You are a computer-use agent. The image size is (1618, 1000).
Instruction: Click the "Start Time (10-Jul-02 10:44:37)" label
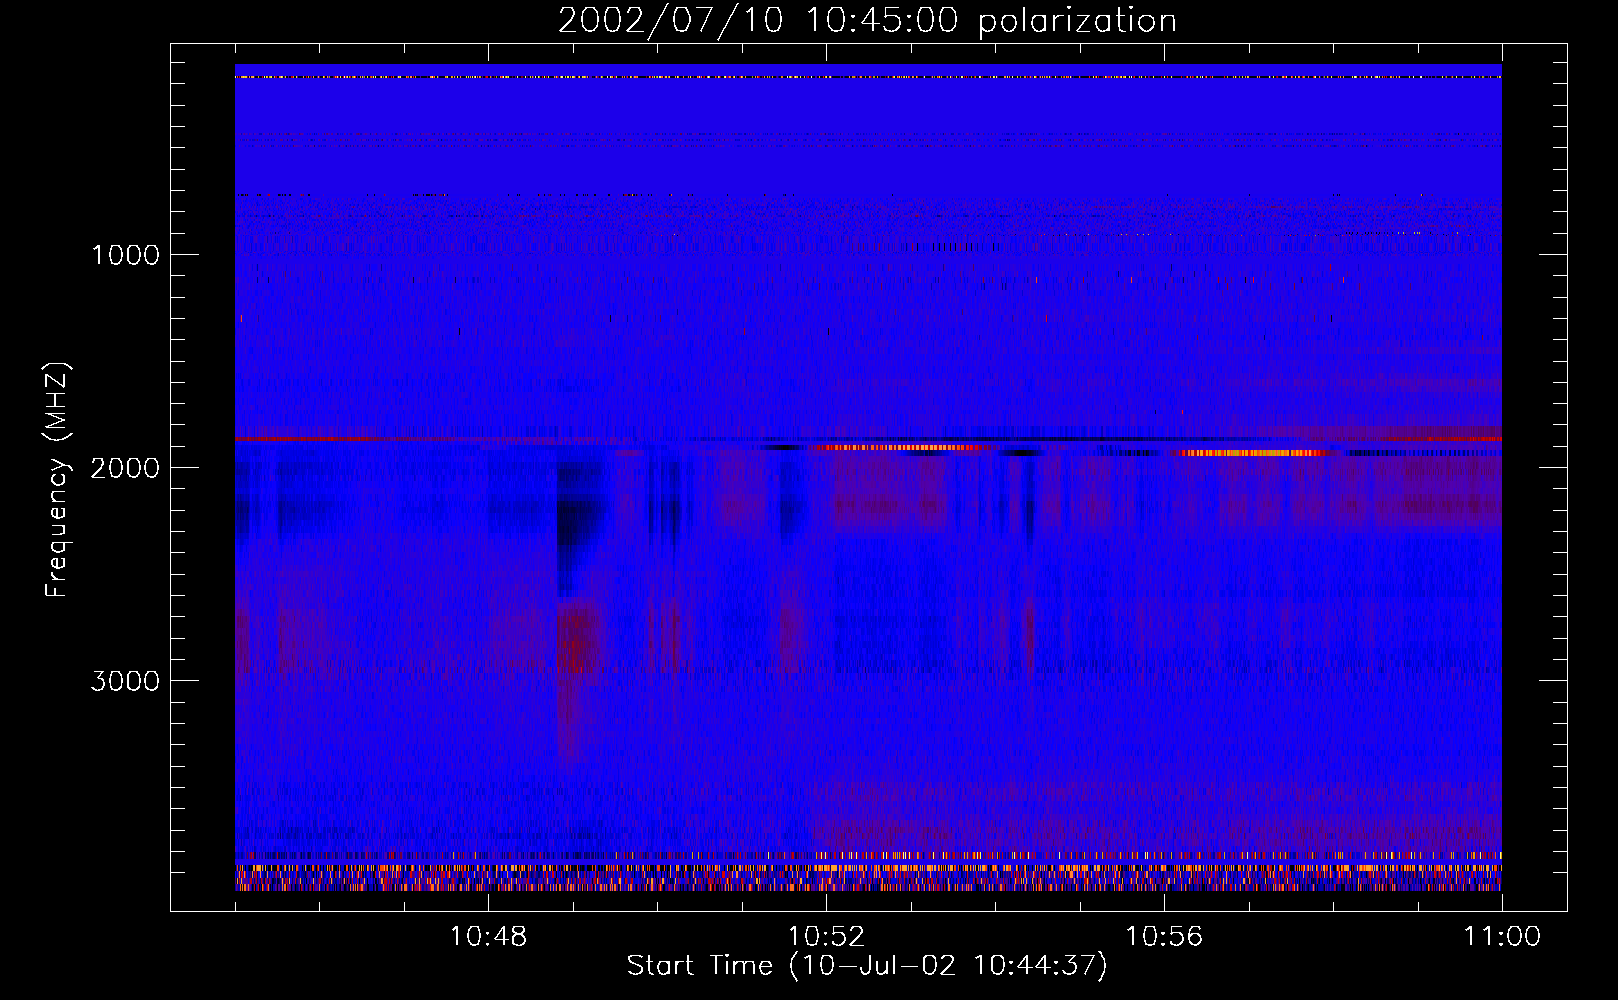click(x=867, y=966)
